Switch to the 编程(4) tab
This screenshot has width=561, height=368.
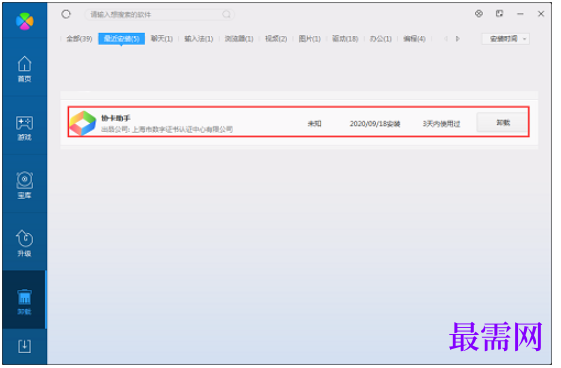click(414, 39)
